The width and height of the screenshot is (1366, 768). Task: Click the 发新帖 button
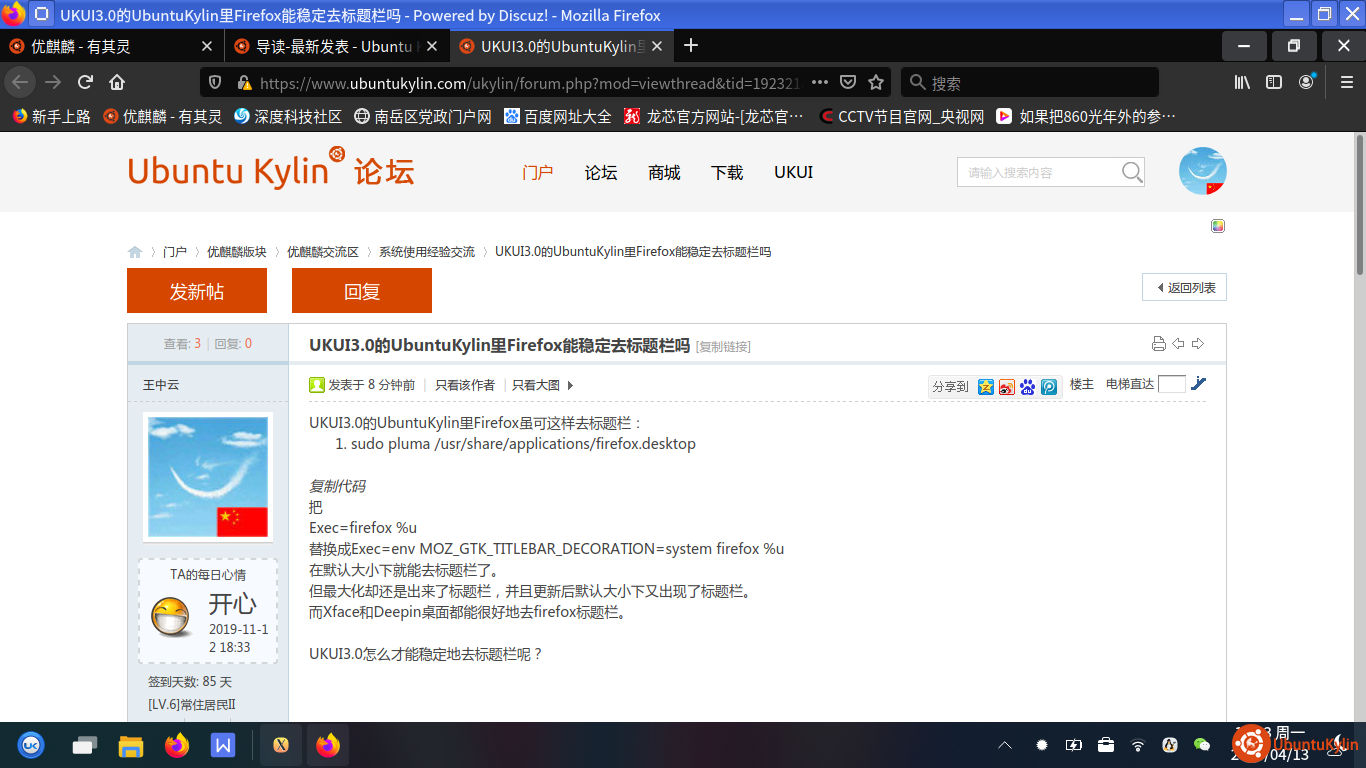[x=197, y=291]
